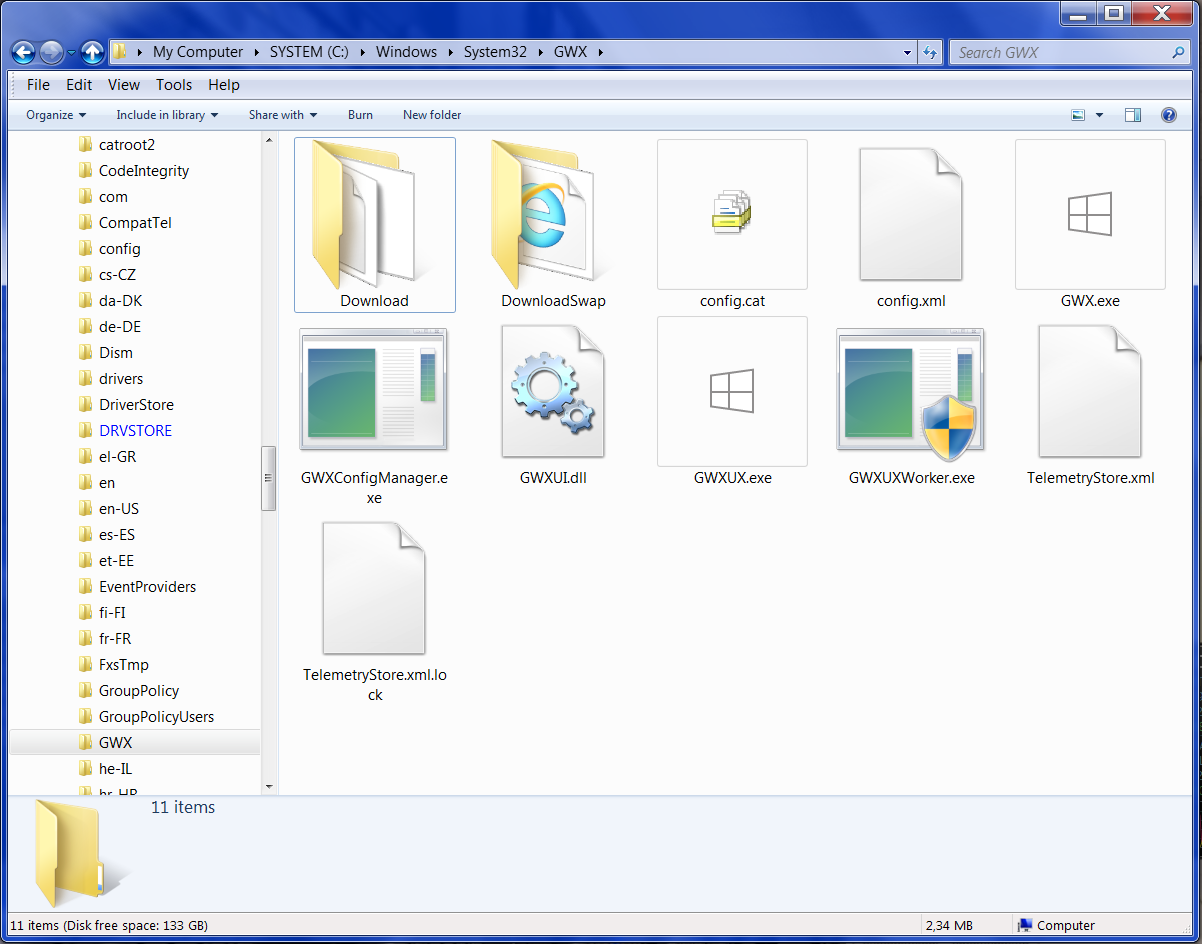Select the Dism folder in tree
The width and height of the screenshot is (1202, 944).
coord(116,353)
